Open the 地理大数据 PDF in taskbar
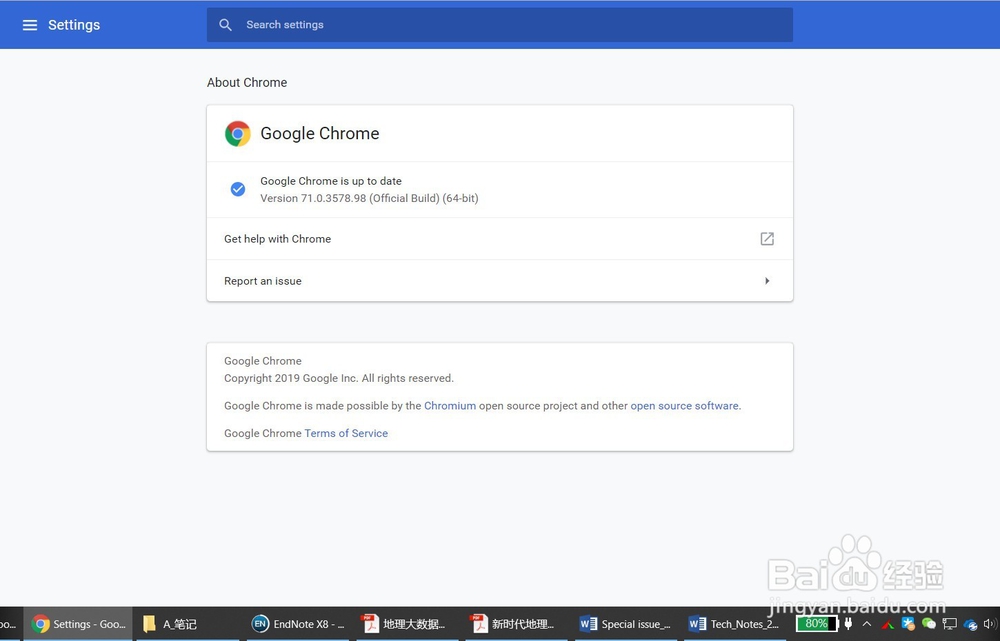The height and width of the screenshot is (641, 1000). 407,624
